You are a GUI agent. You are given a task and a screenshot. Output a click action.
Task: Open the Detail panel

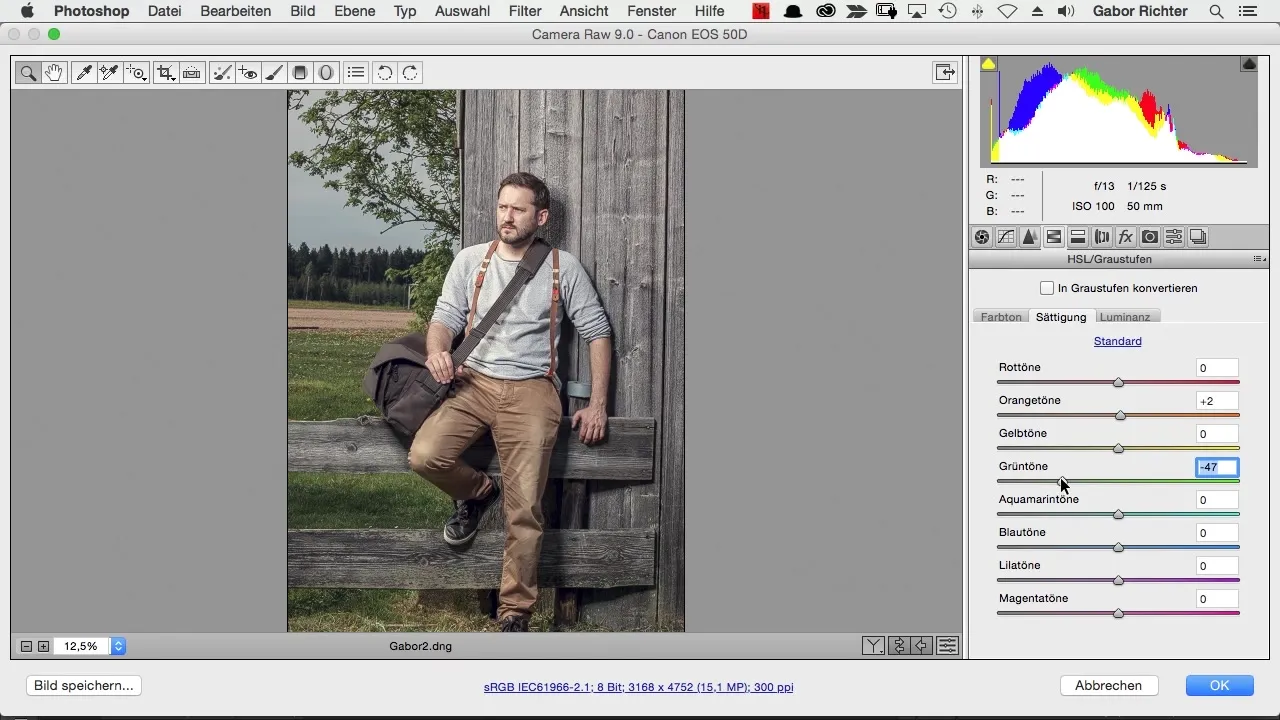tap(1030, 237)
